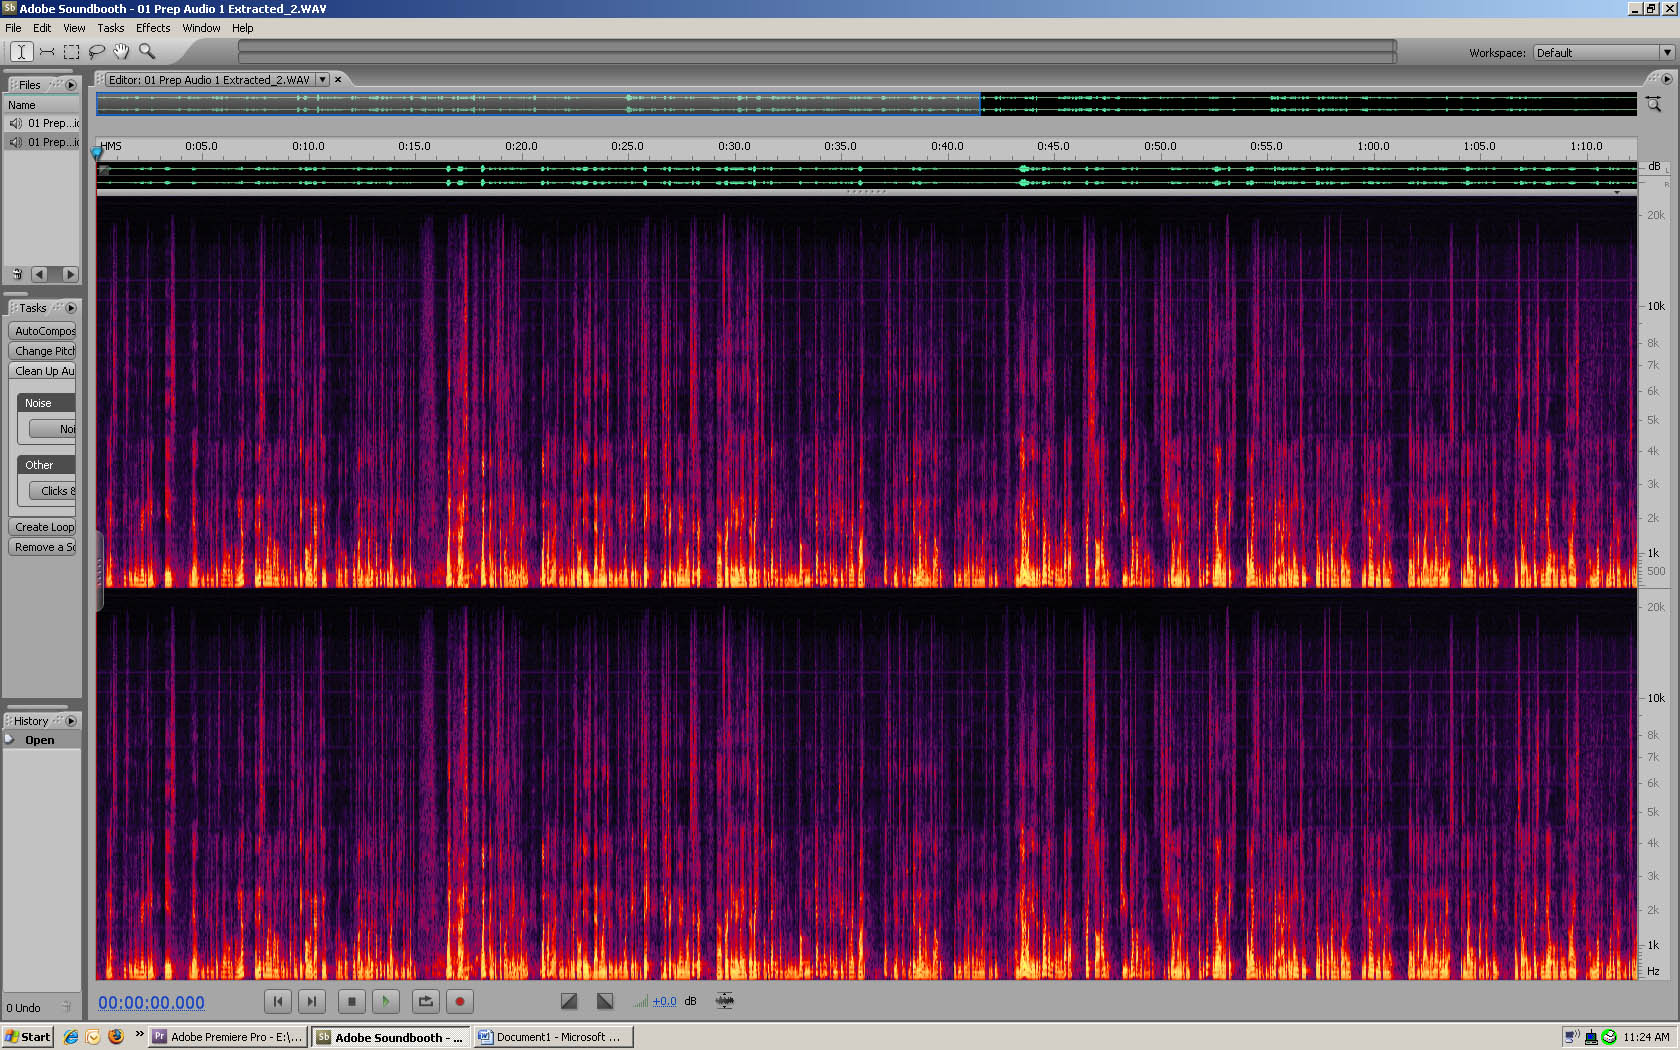This screenshot has width=1680, height=1050.
Task: Open the Editor file dropdown arrow
Action: [x=322, y=80]
